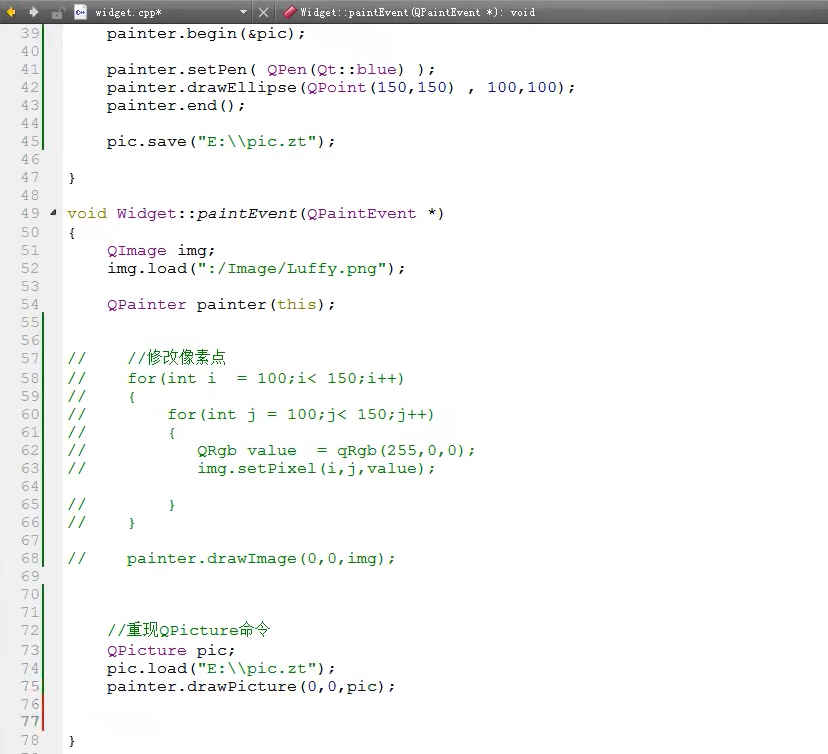The width and height of the screenshot is (828, 754).
Task: Click commented for loop with int j
Action: point(300,414)
